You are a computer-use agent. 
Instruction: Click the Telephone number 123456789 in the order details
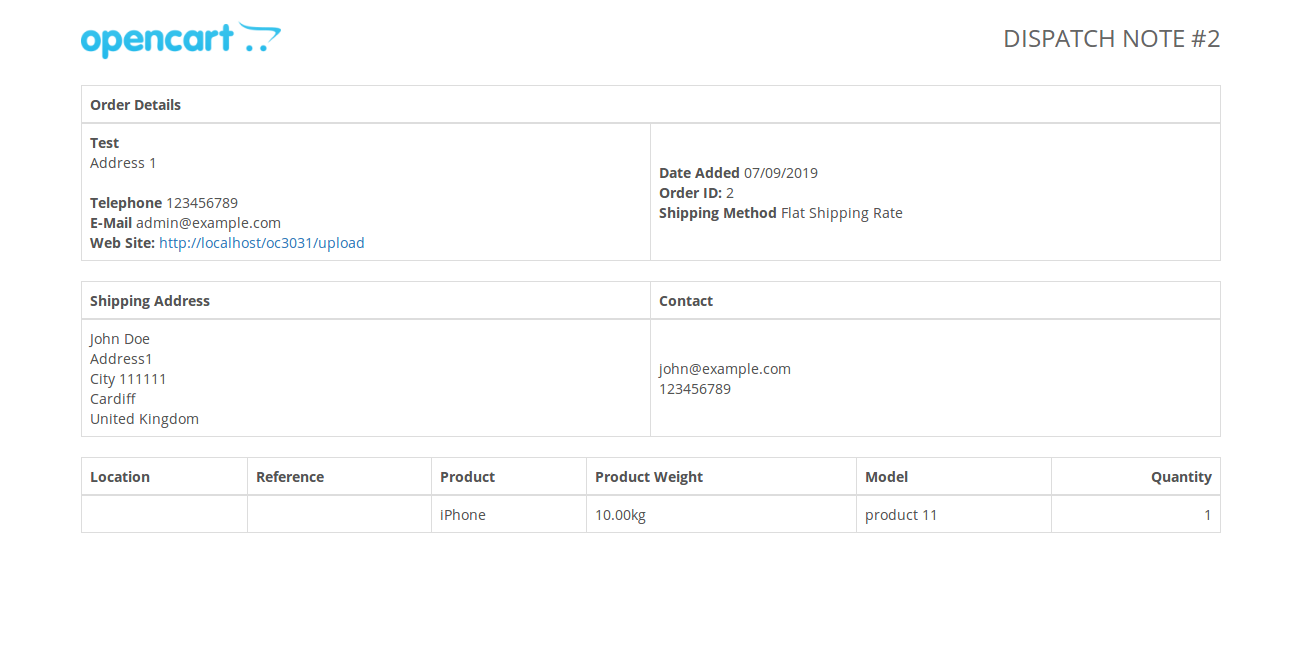click(202, 203)
